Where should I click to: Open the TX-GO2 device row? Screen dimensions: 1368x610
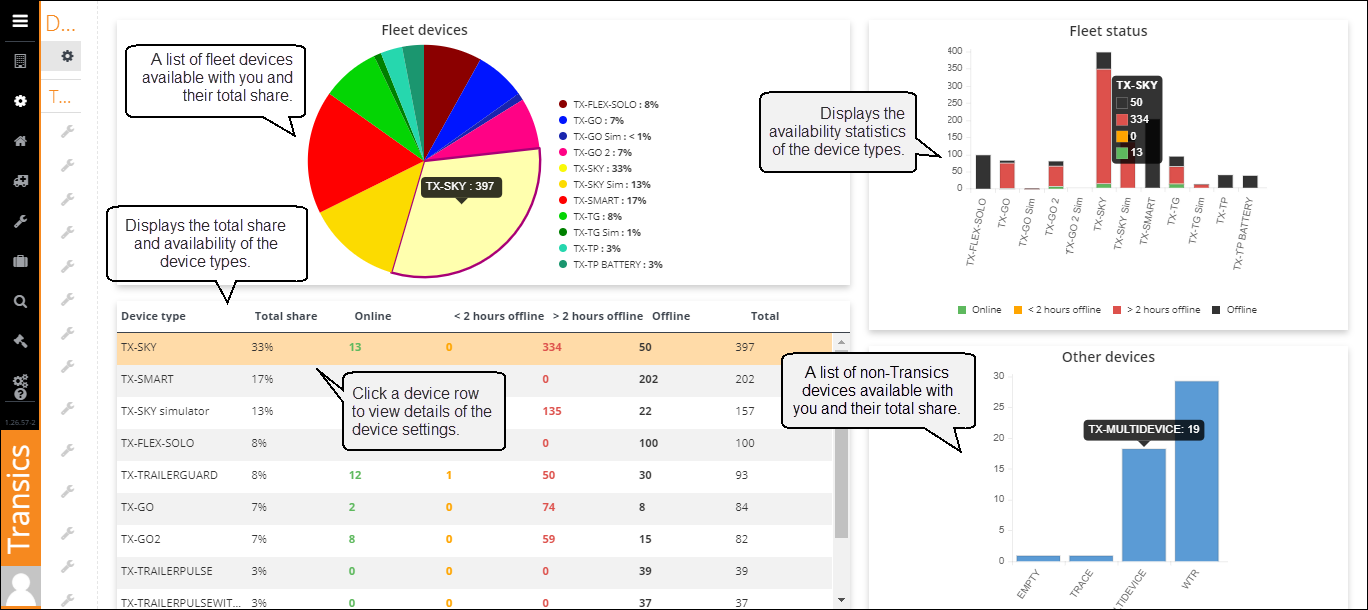tap(474, 539)
